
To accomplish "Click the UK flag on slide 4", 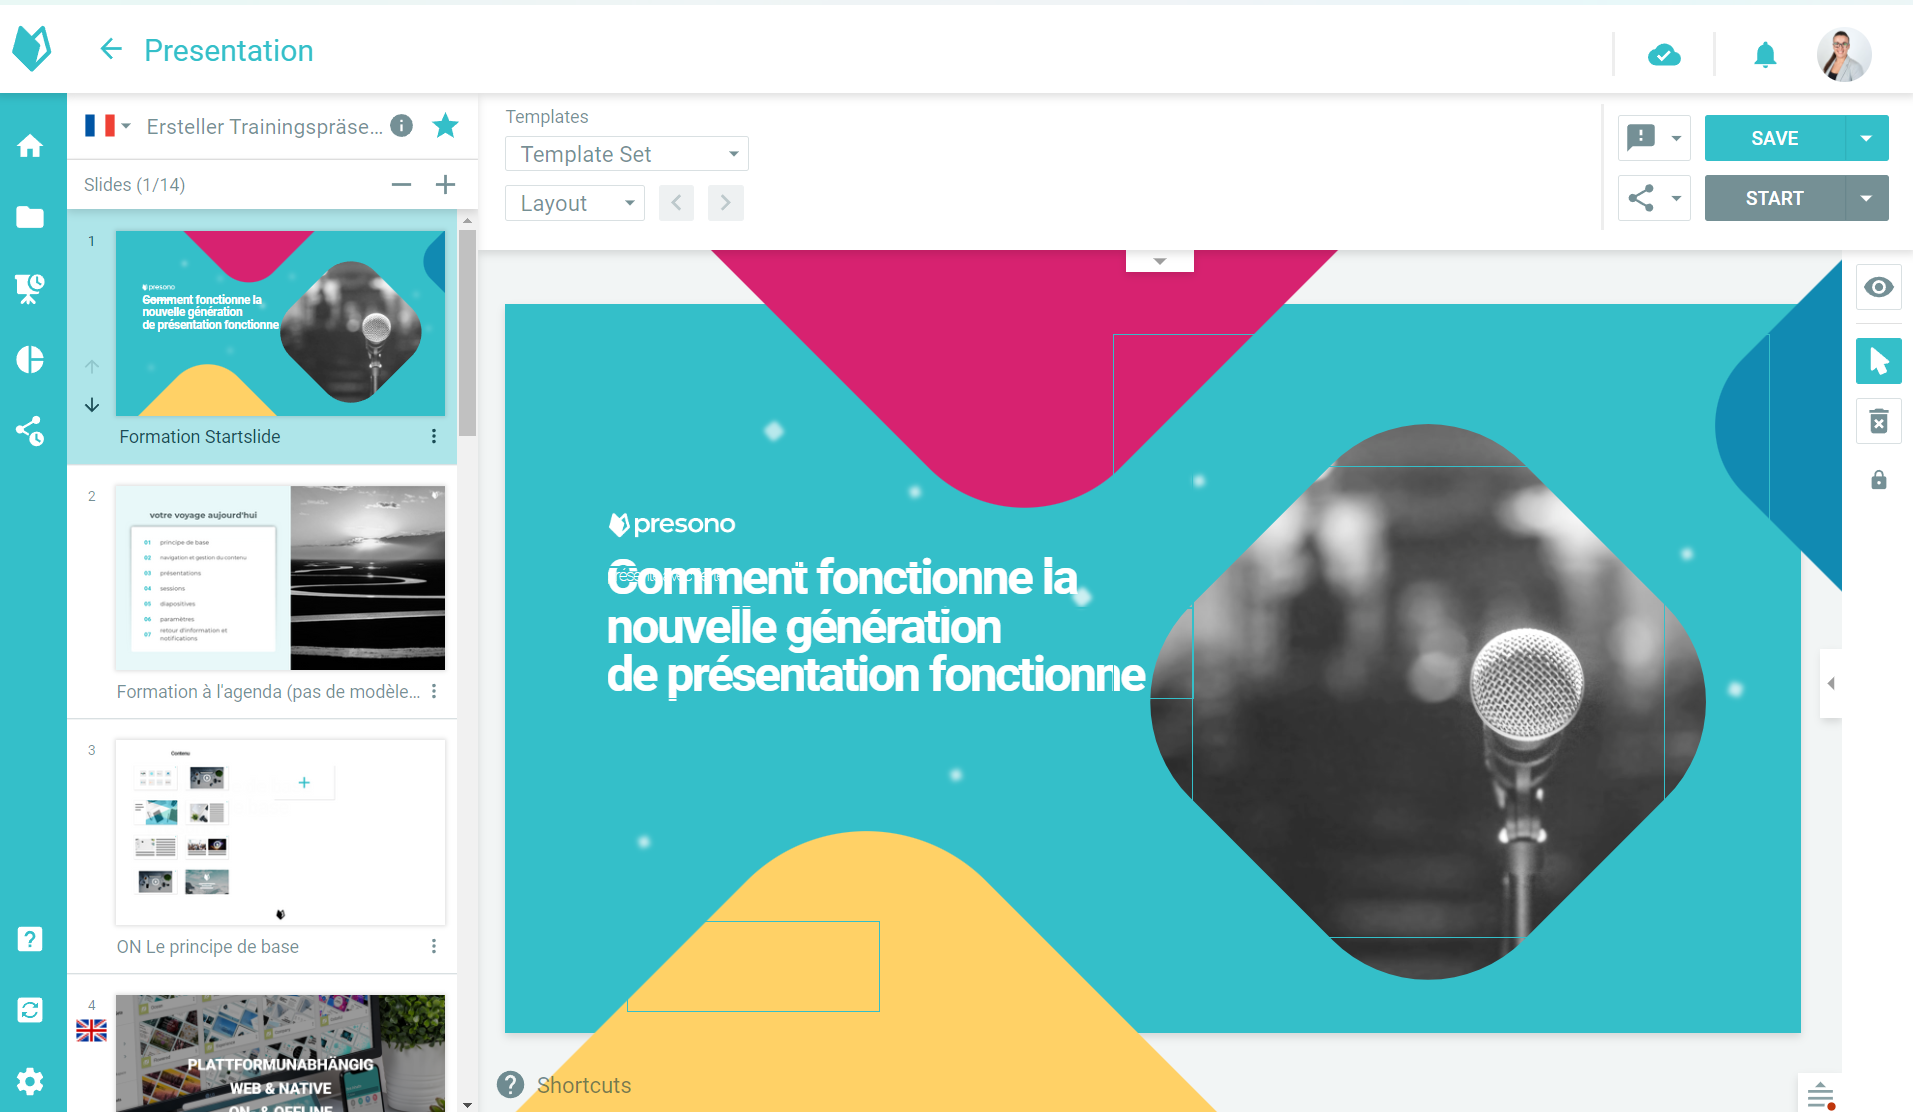I will tap(91, 1030).
